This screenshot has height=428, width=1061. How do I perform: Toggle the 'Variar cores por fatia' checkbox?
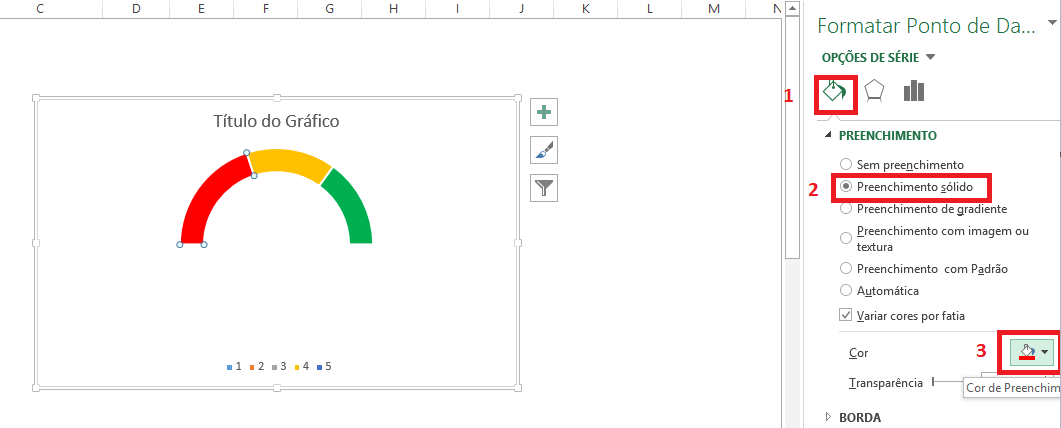coord(847,315)
